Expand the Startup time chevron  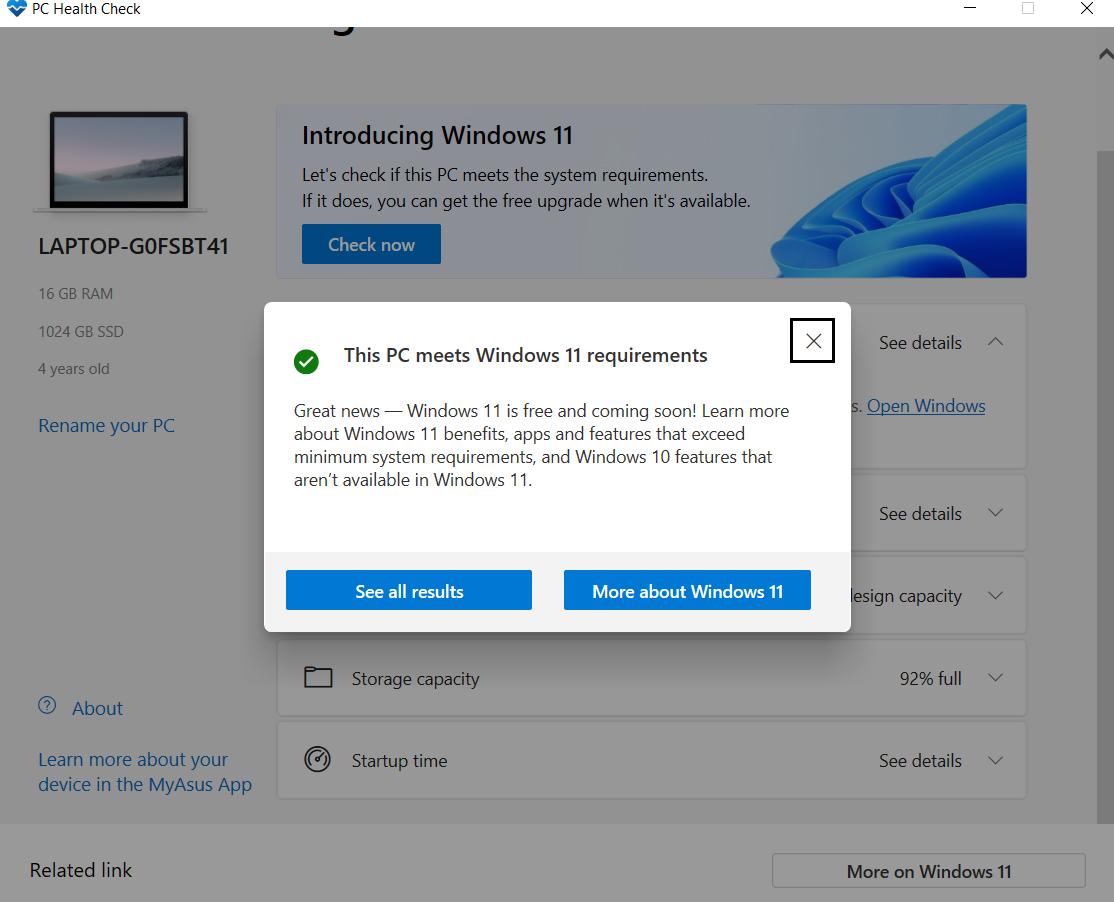click(x=995, y=760)
